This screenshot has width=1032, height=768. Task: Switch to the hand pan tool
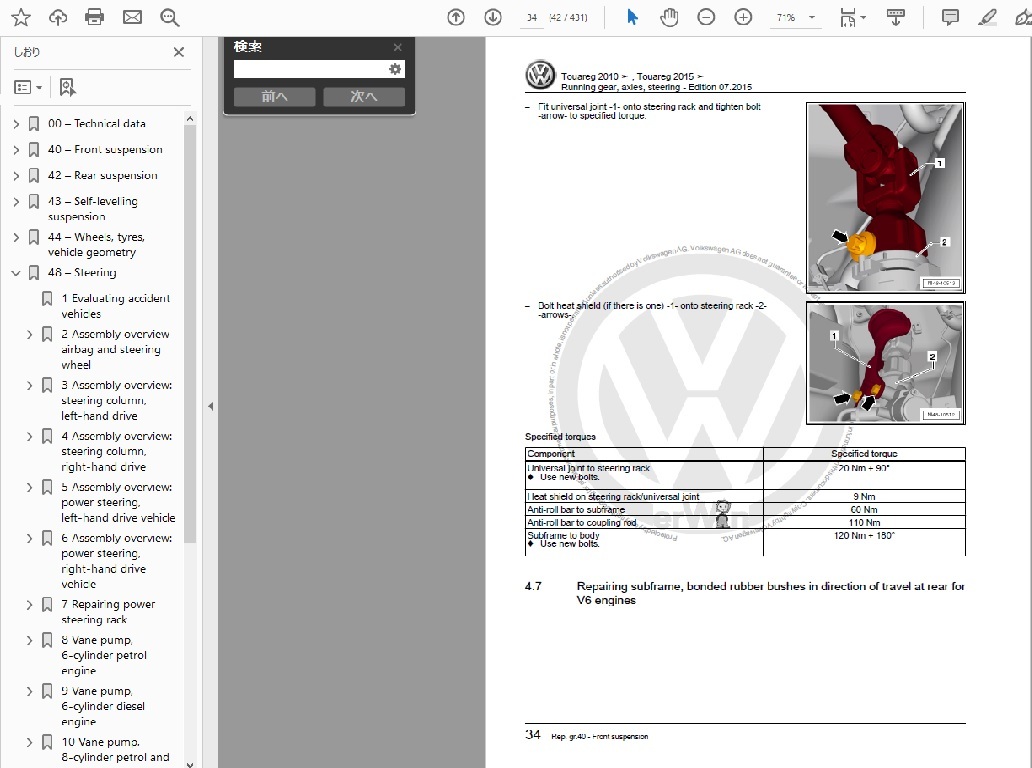(669, 17)
